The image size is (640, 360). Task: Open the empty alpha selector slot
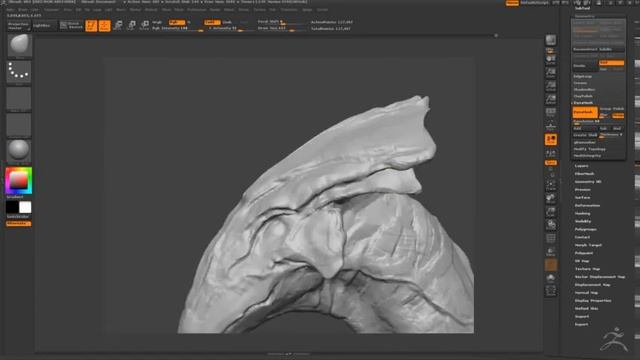pyautogui.click(x=19, y=98)
